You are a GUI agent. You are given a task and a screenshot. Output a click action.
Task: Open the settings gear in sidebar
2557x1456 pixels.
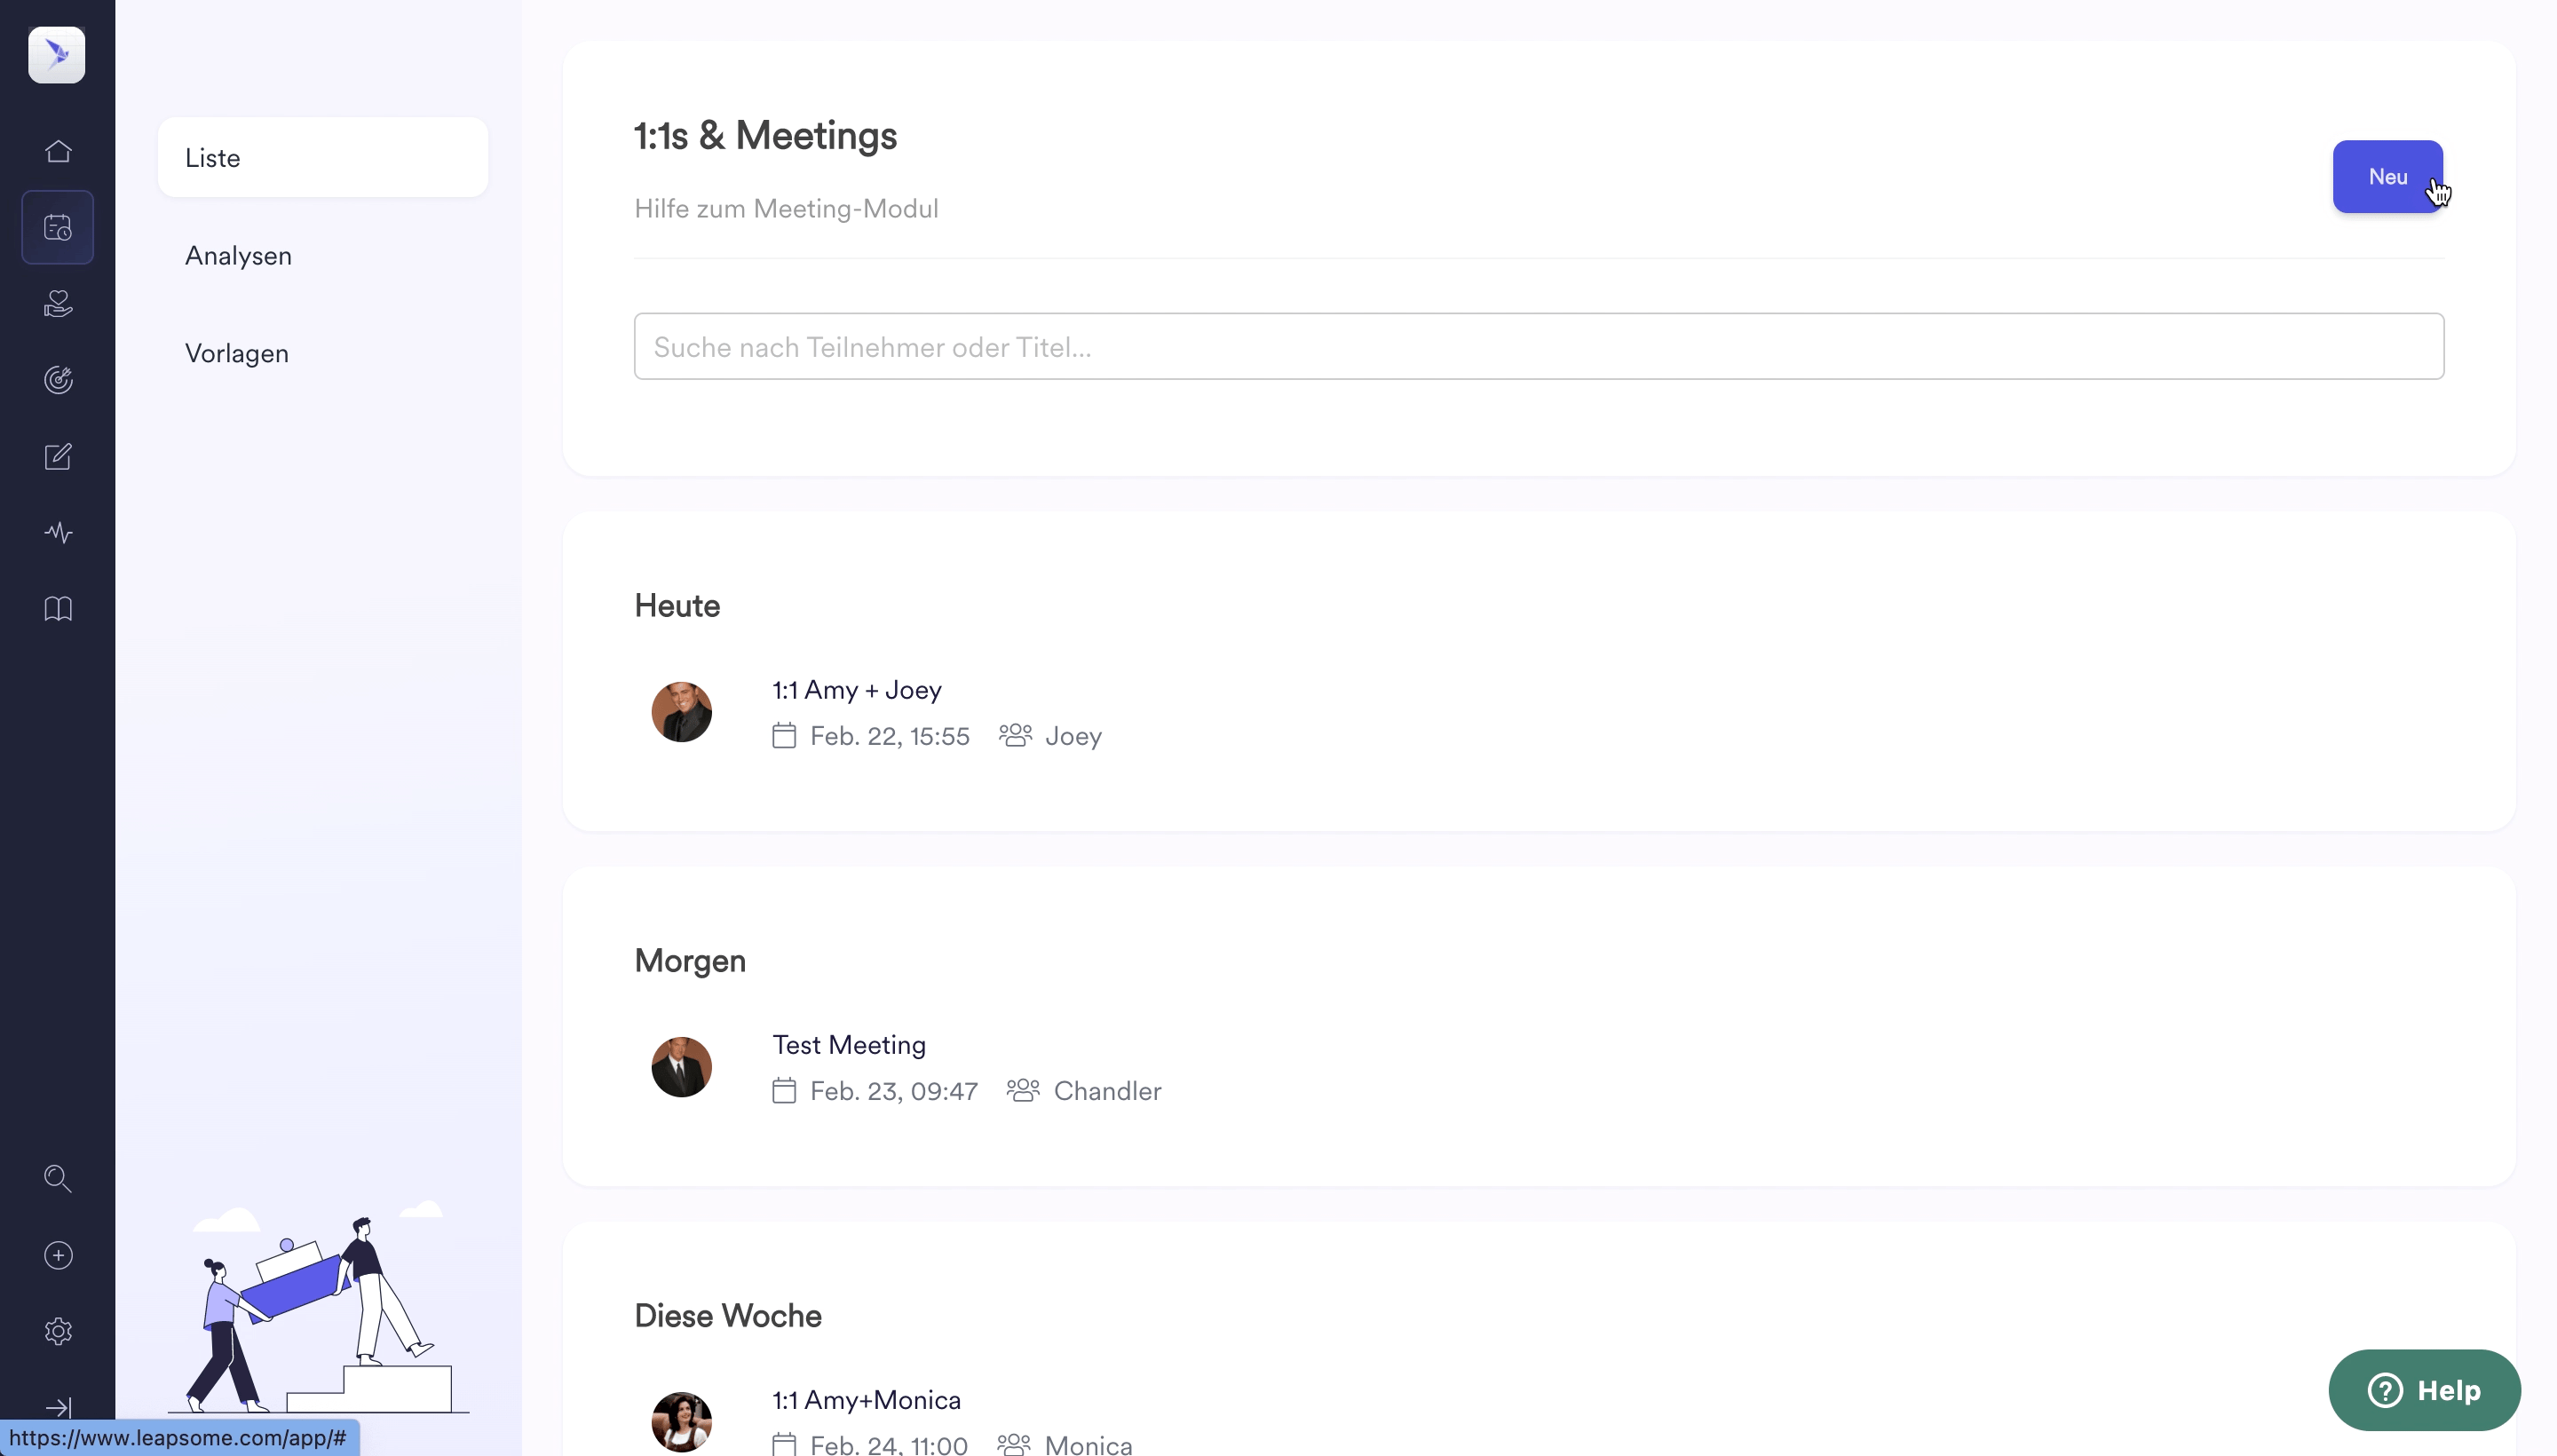pyautogui.click(x=58, y=1331)
